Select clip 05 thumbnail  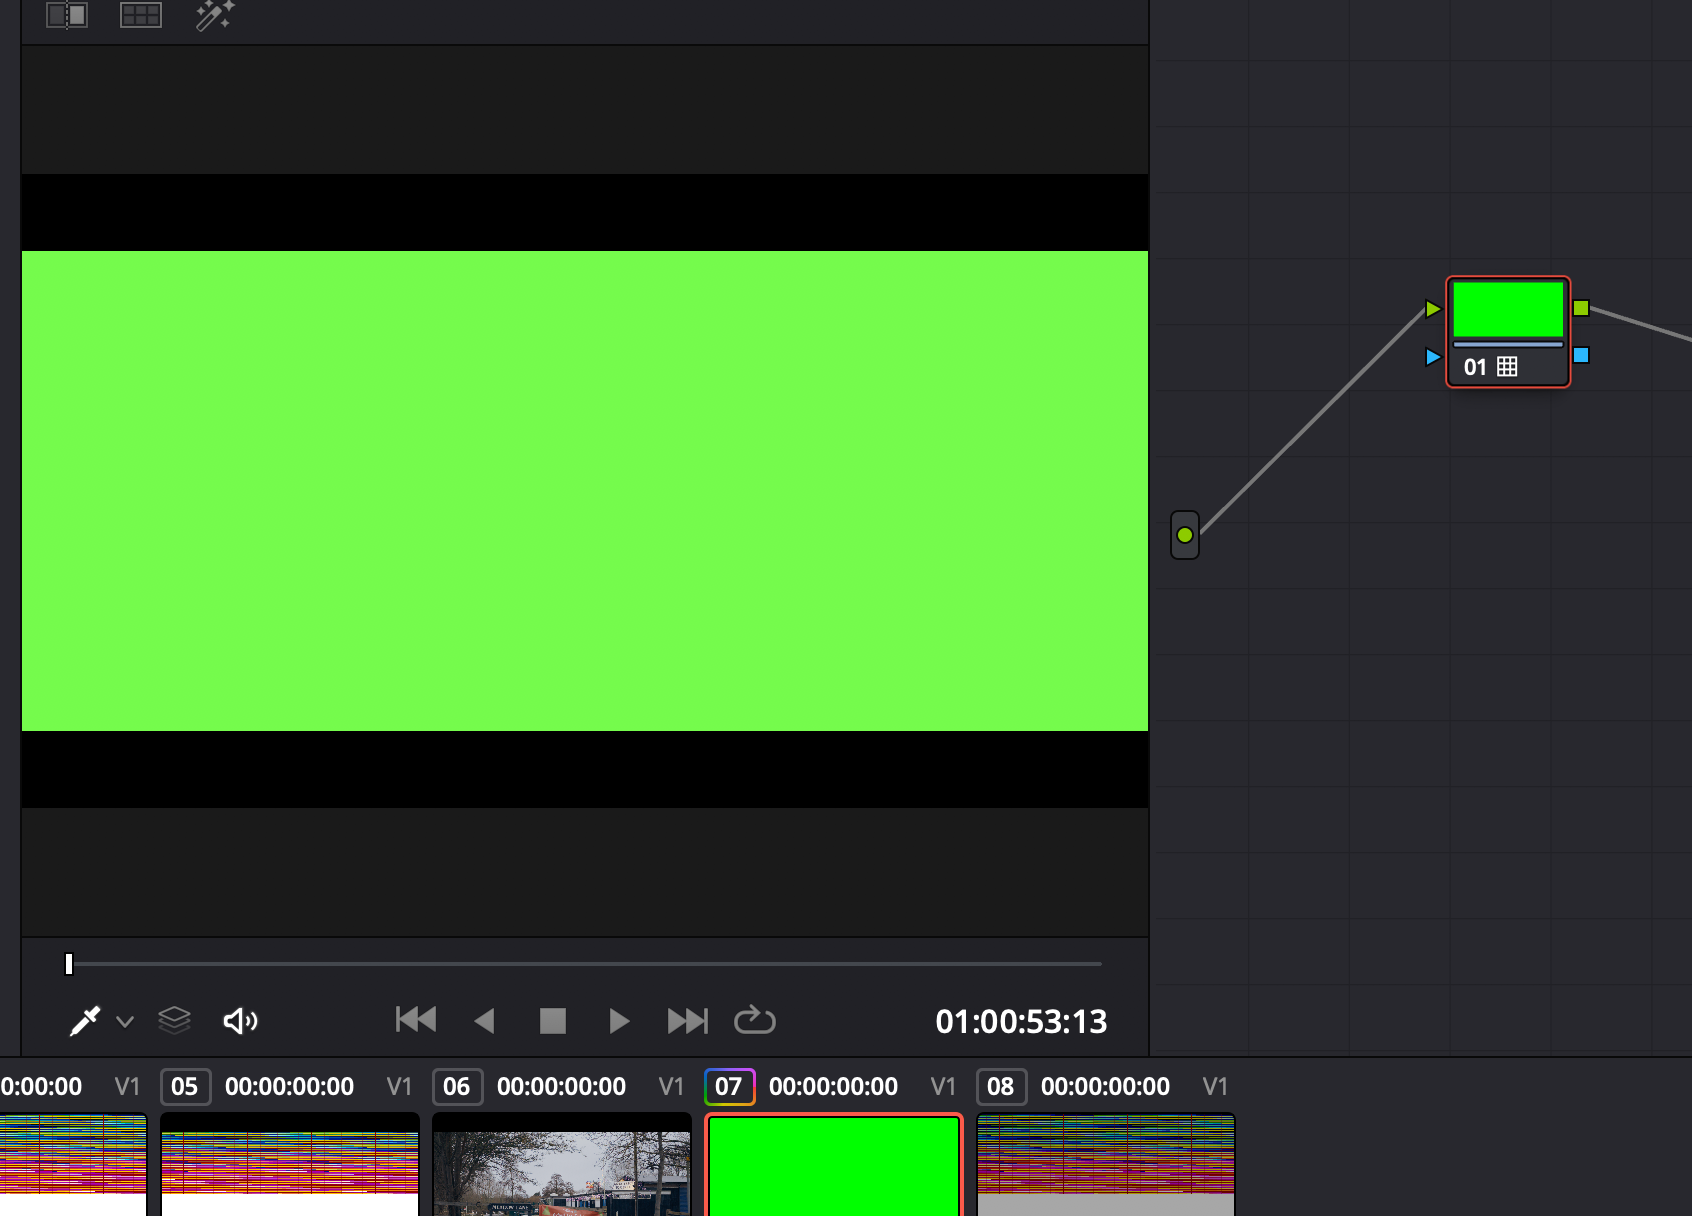point(290,1165)
